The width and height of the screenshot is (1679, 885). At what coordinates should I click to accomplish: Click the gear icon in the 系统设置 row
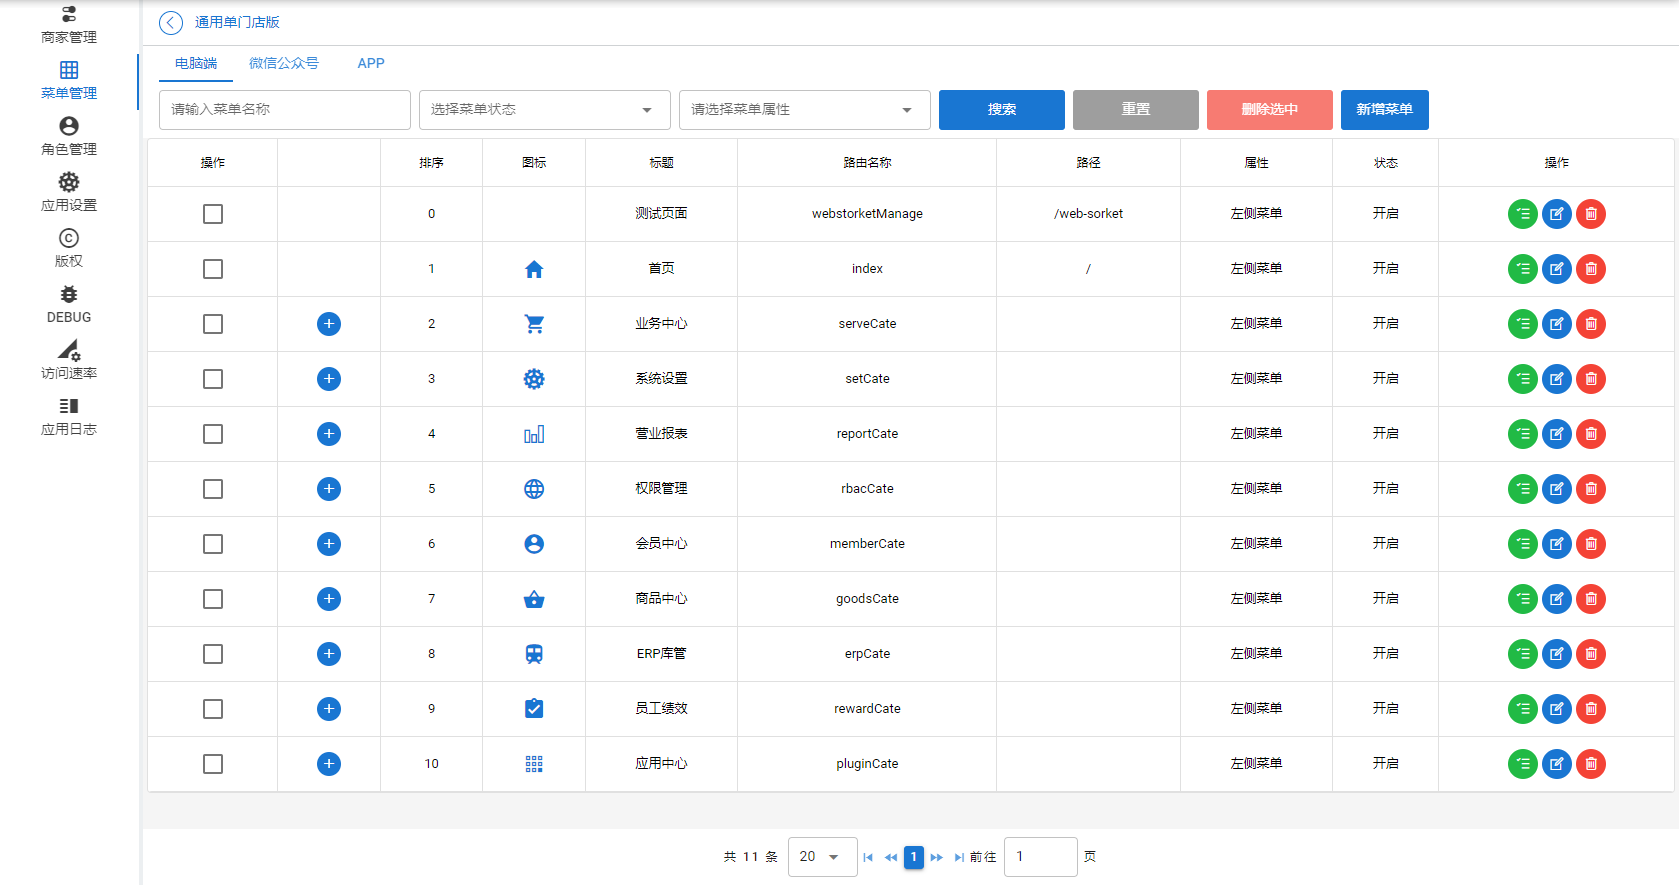(534, 379)
